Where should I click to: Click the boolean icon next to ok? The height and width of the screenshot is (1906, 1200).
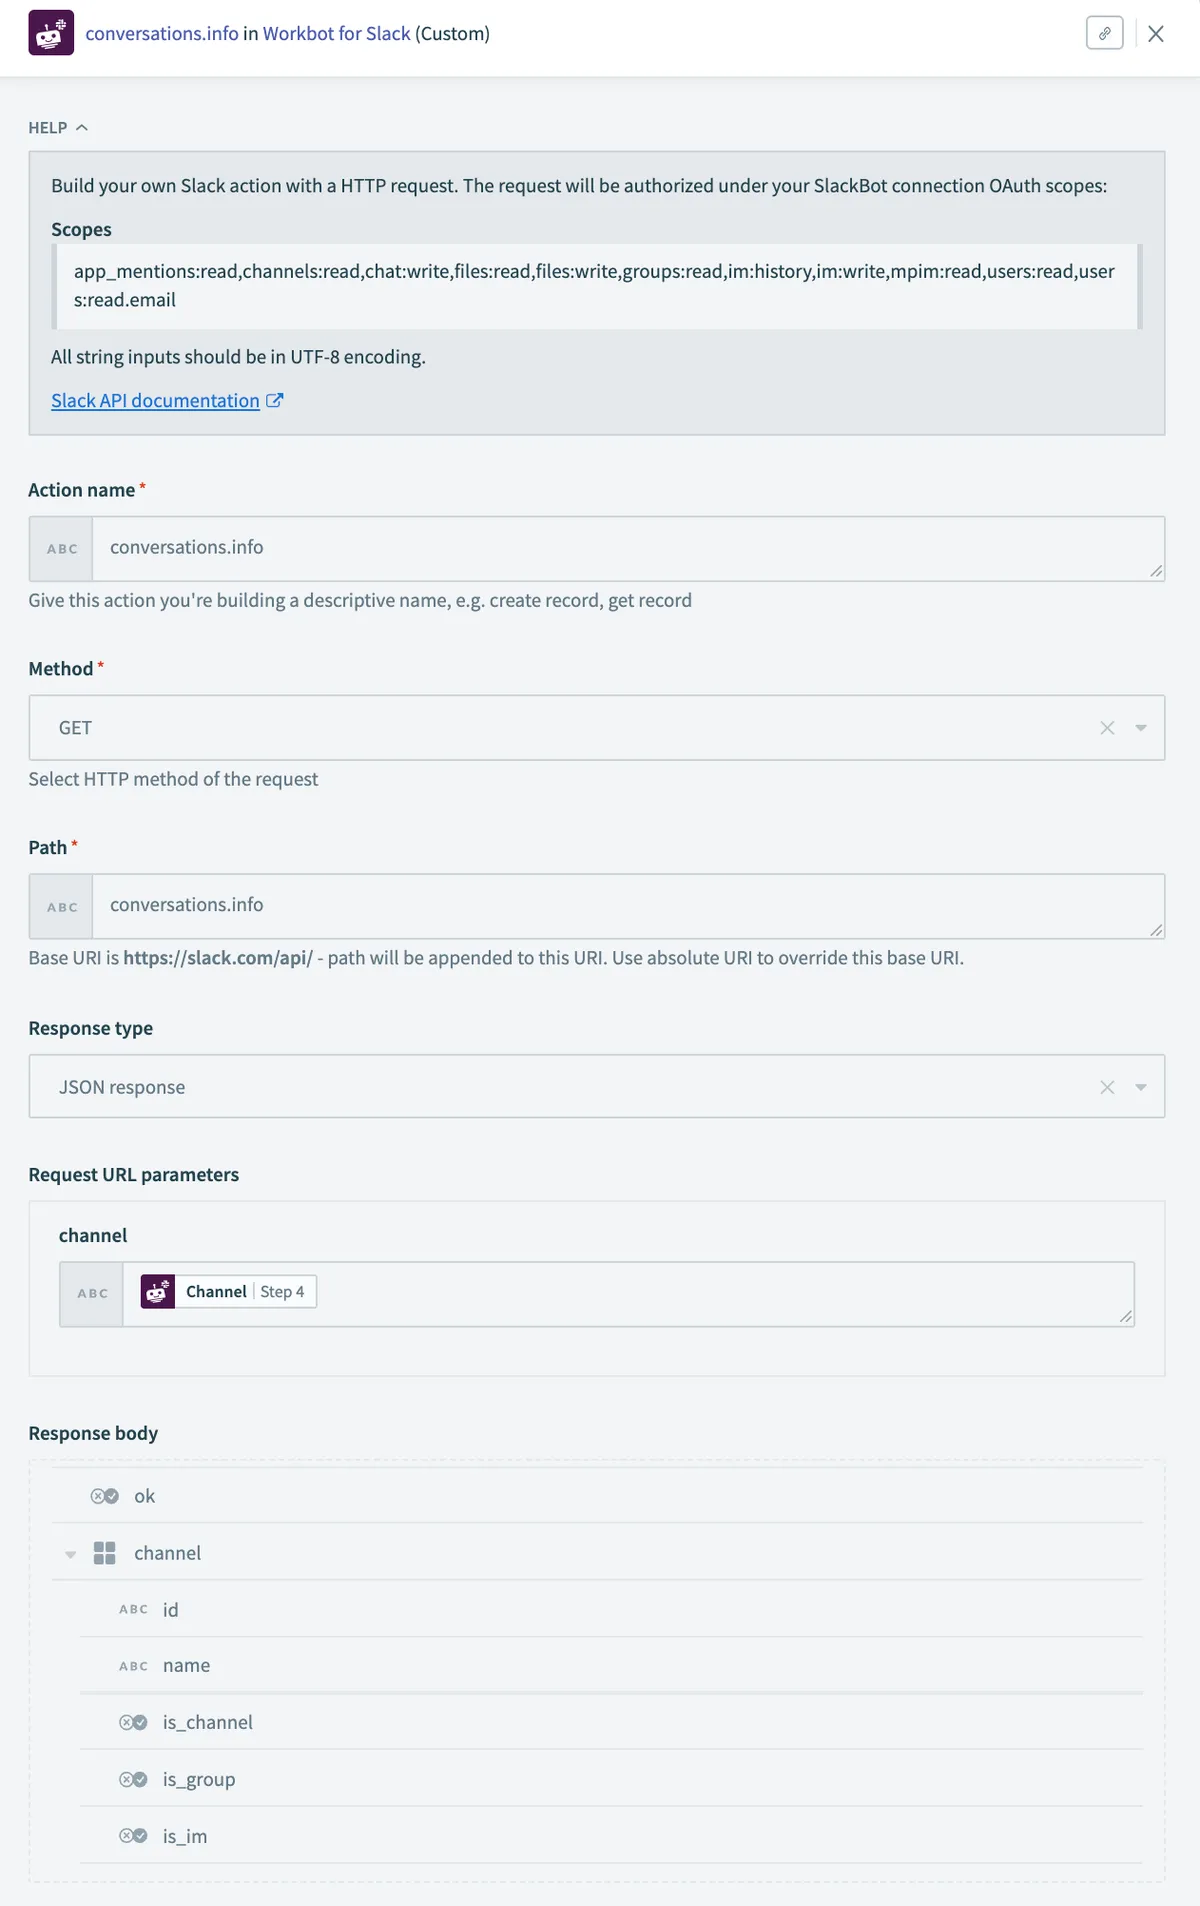pos(105,1496)
